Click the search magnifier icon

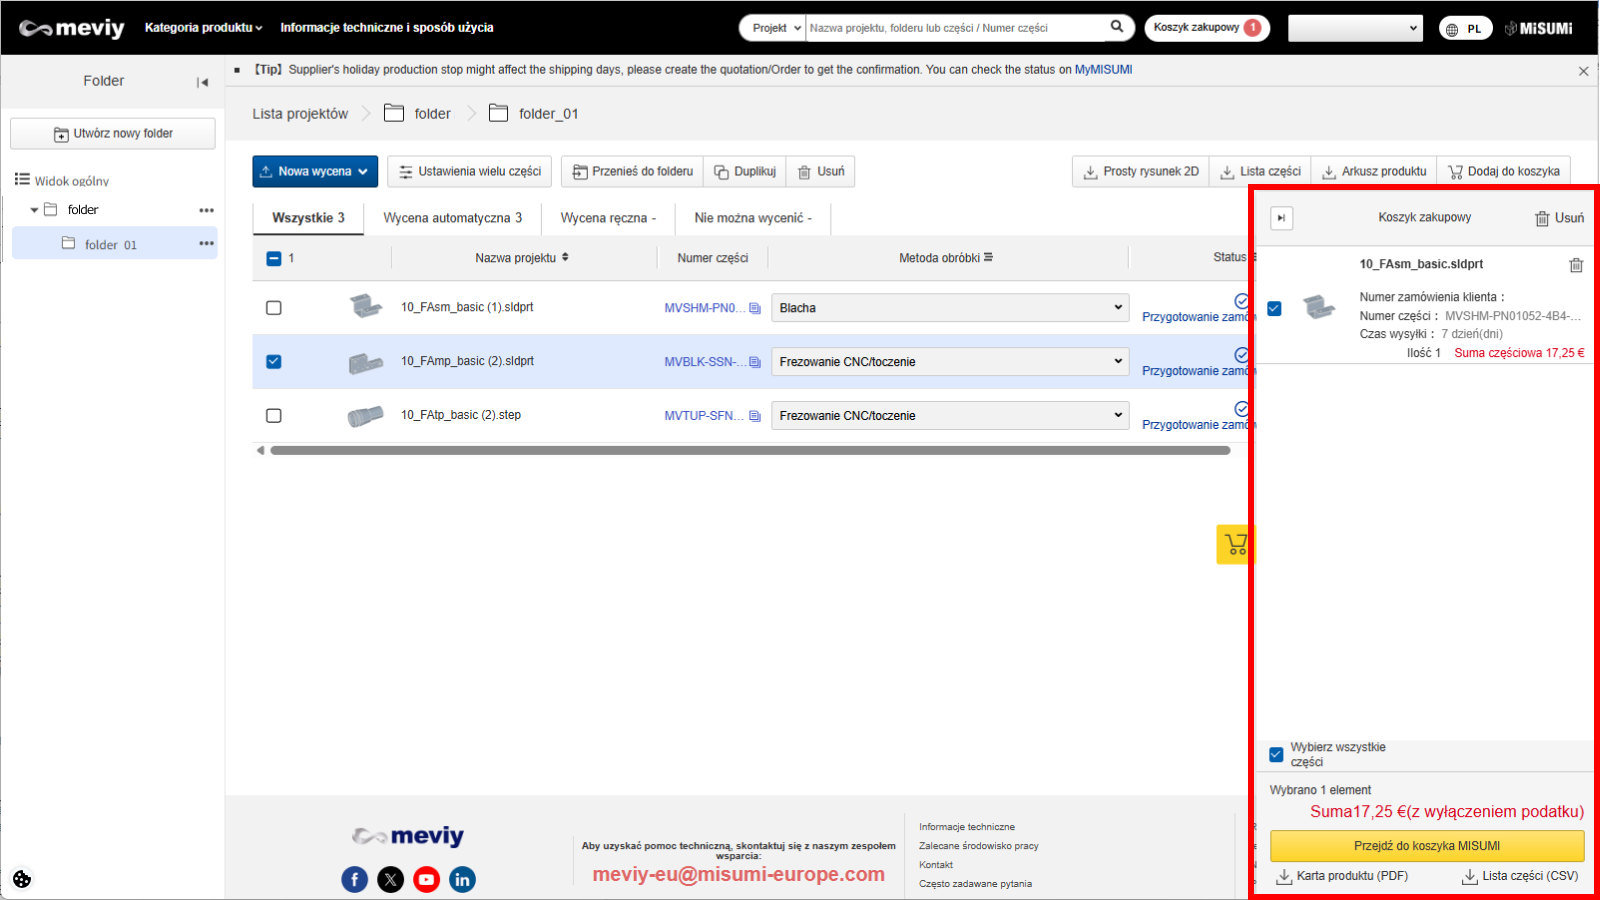pos(1116,27)
